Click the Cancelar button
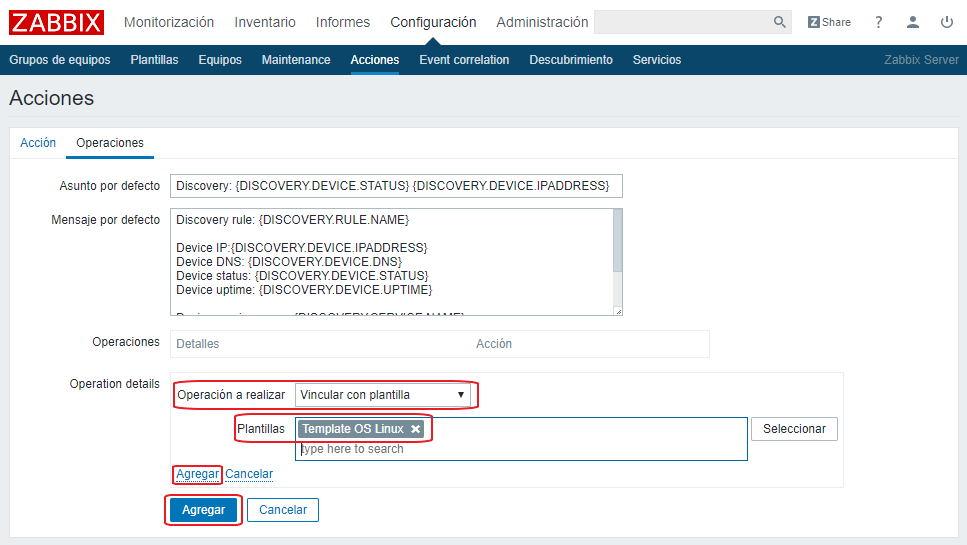 [283, 510]
